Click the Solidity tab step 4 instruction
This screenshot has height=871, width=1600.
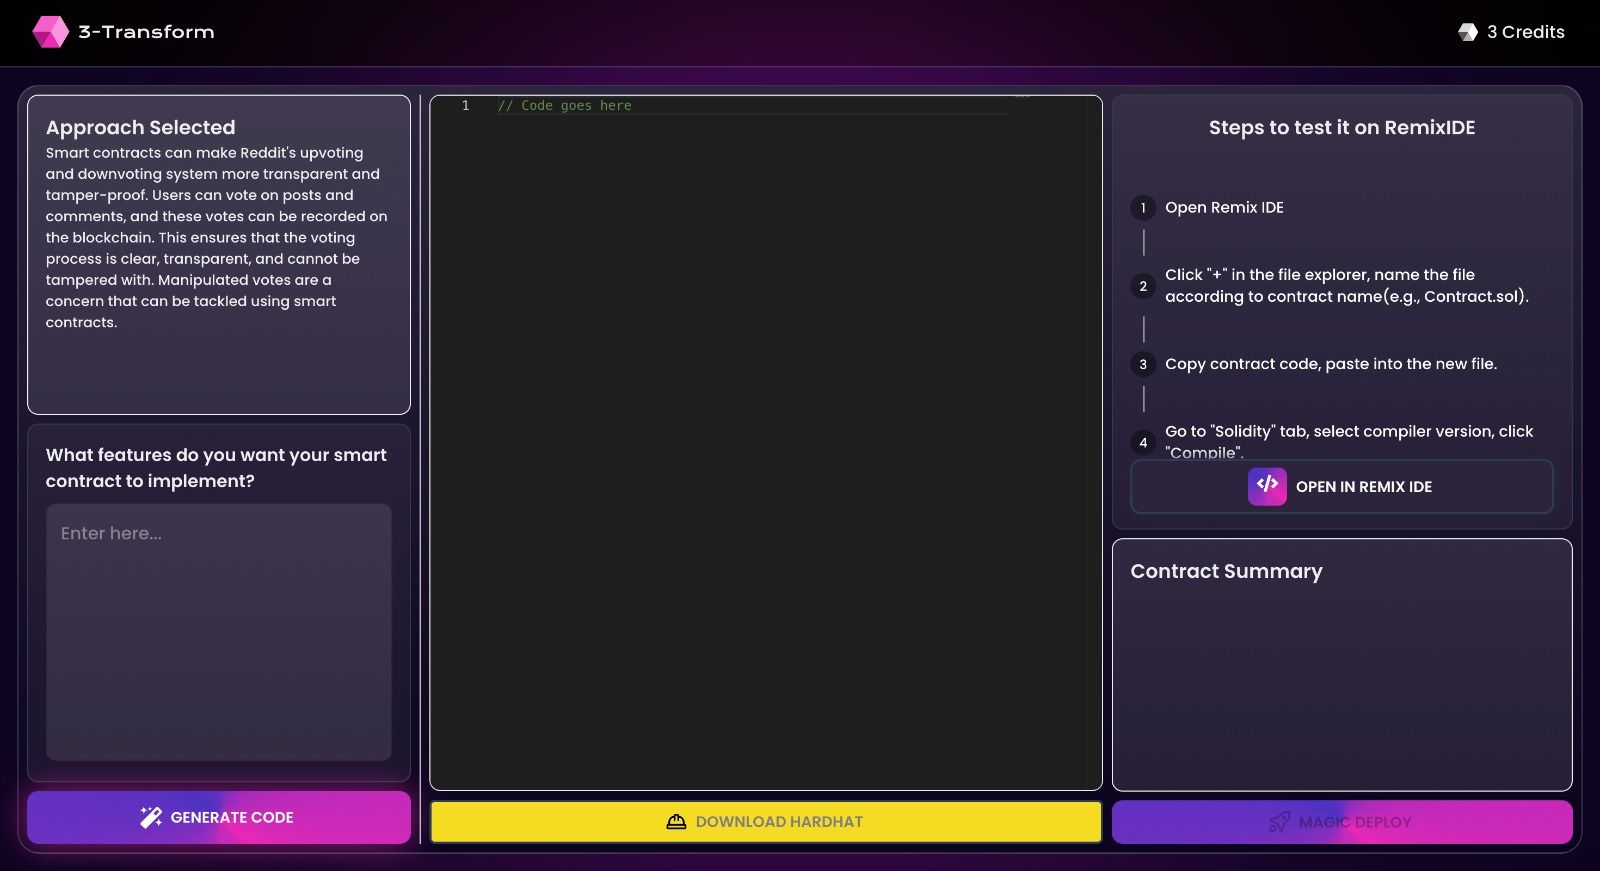click(x=1349, y=441)
